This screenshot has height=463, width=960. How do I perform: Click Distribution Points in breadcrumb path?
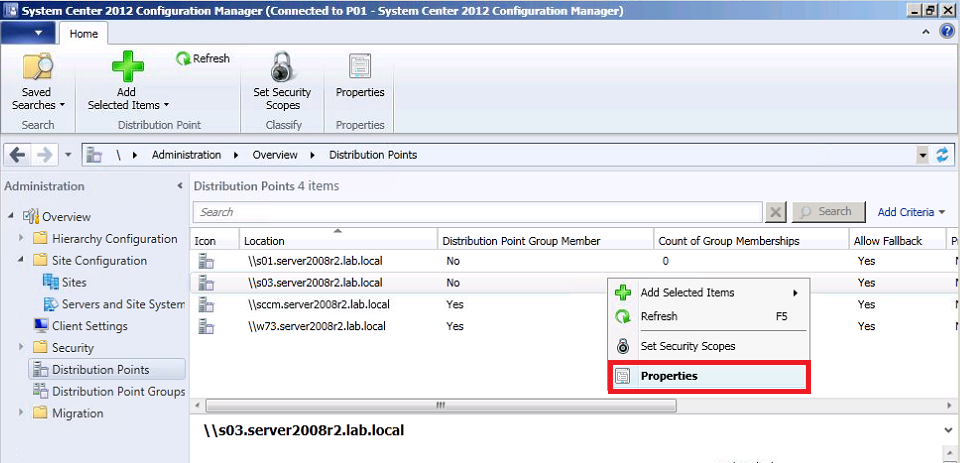pos(373,155)
